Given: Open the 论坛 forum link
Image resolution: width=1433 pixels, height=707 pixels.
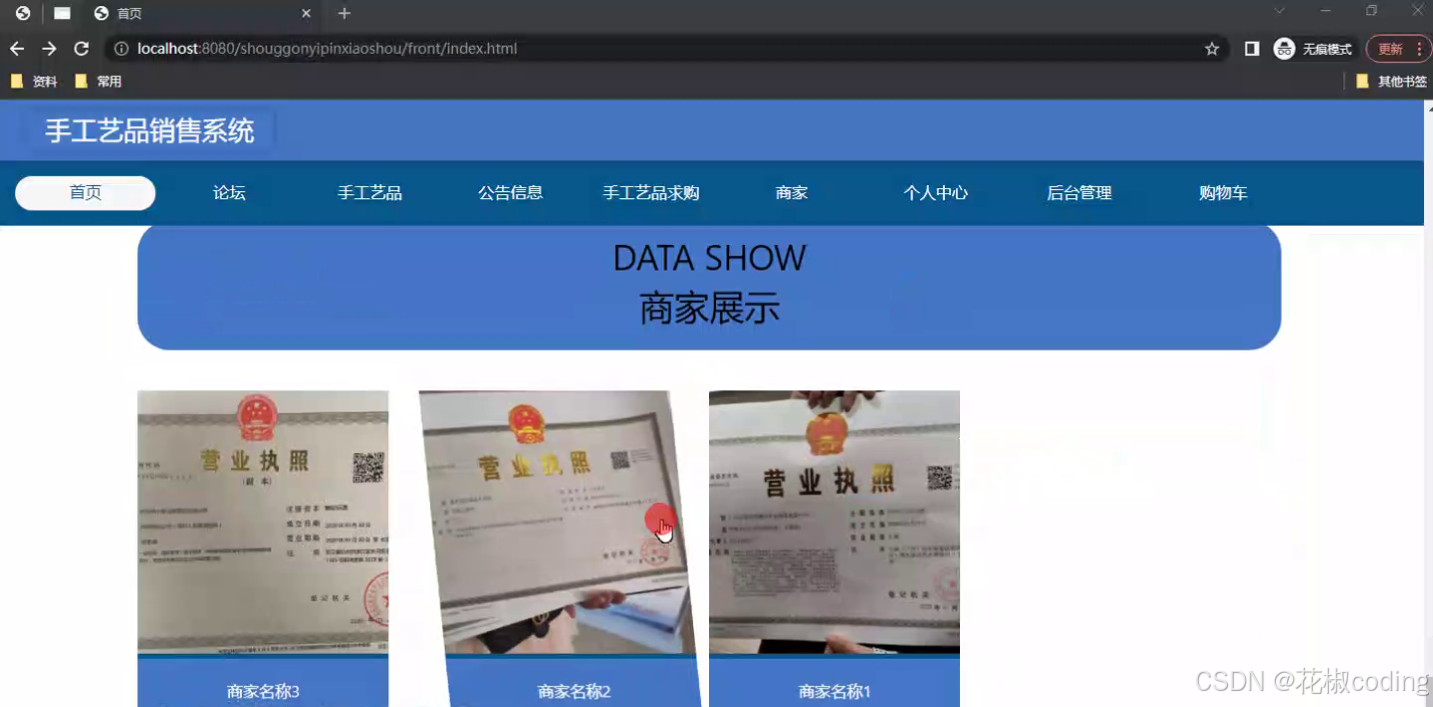Looking at the screenshot, I should click(228, 193).
